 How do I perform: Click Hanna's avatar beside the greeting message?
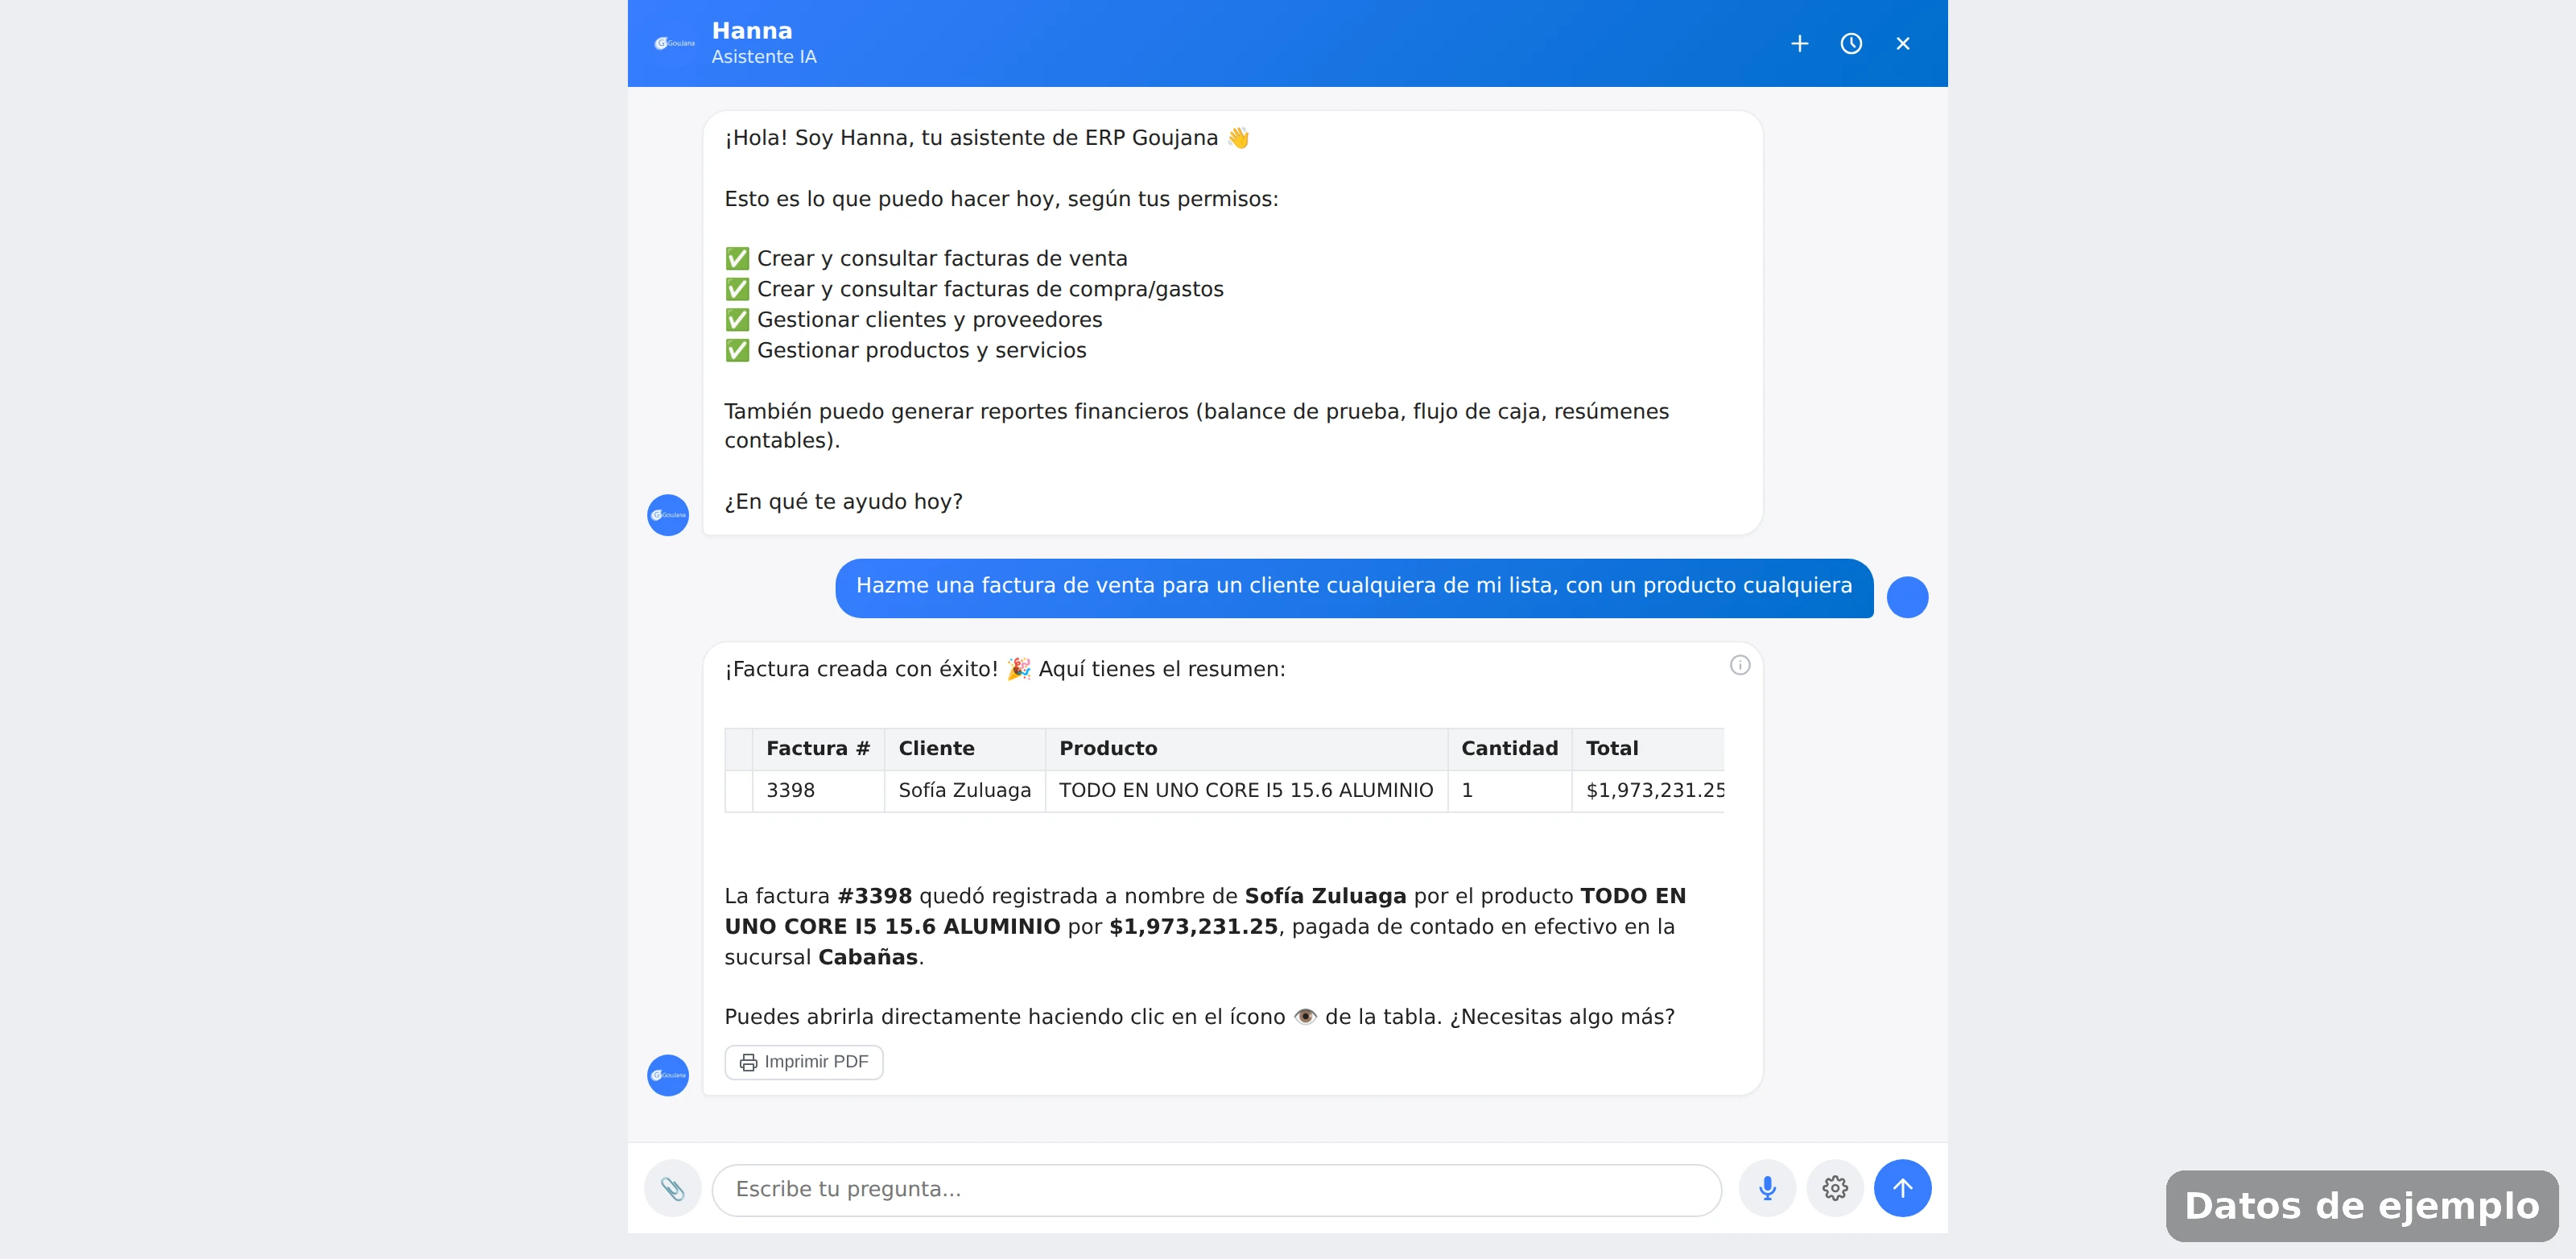[668, 515]
